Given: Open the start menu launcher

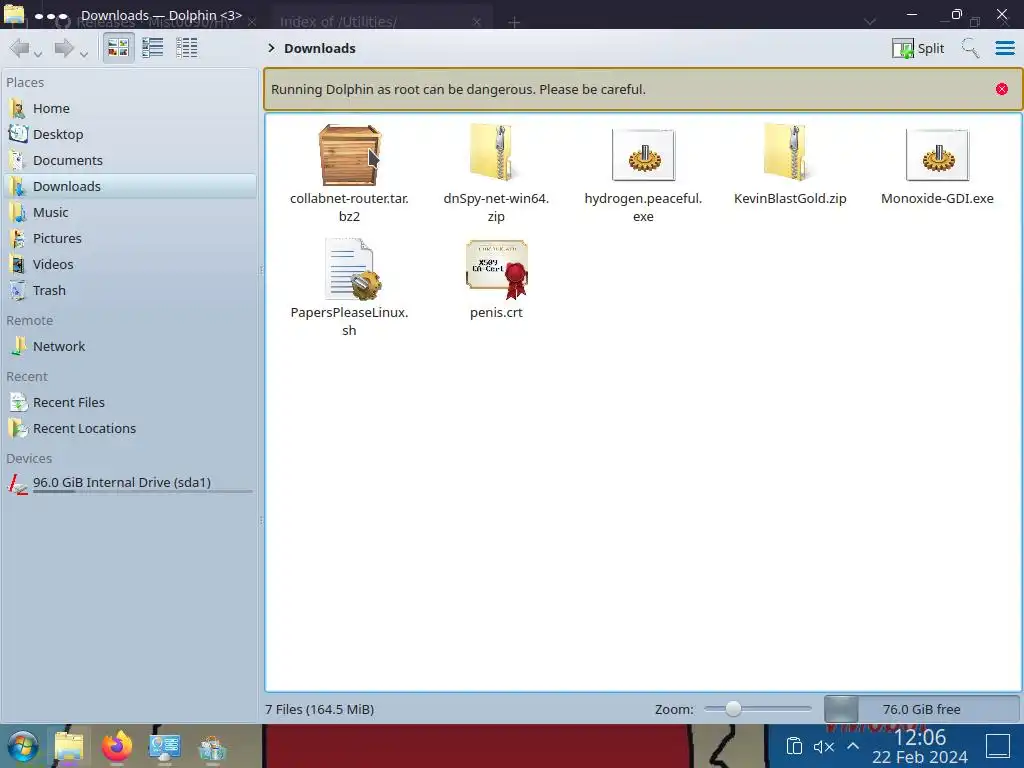Looking at the screenshot, I should coord(24,746).
